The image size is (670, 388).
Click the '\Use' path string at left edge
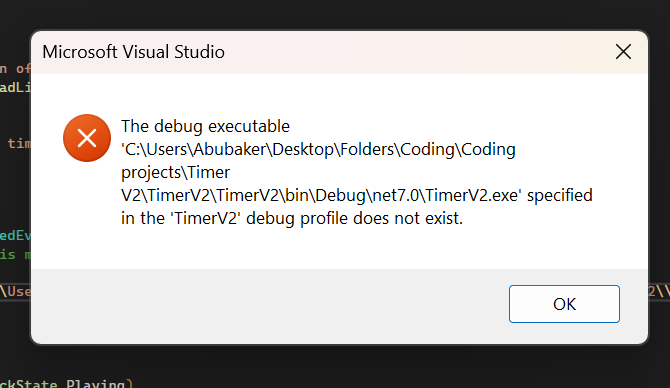15,291
